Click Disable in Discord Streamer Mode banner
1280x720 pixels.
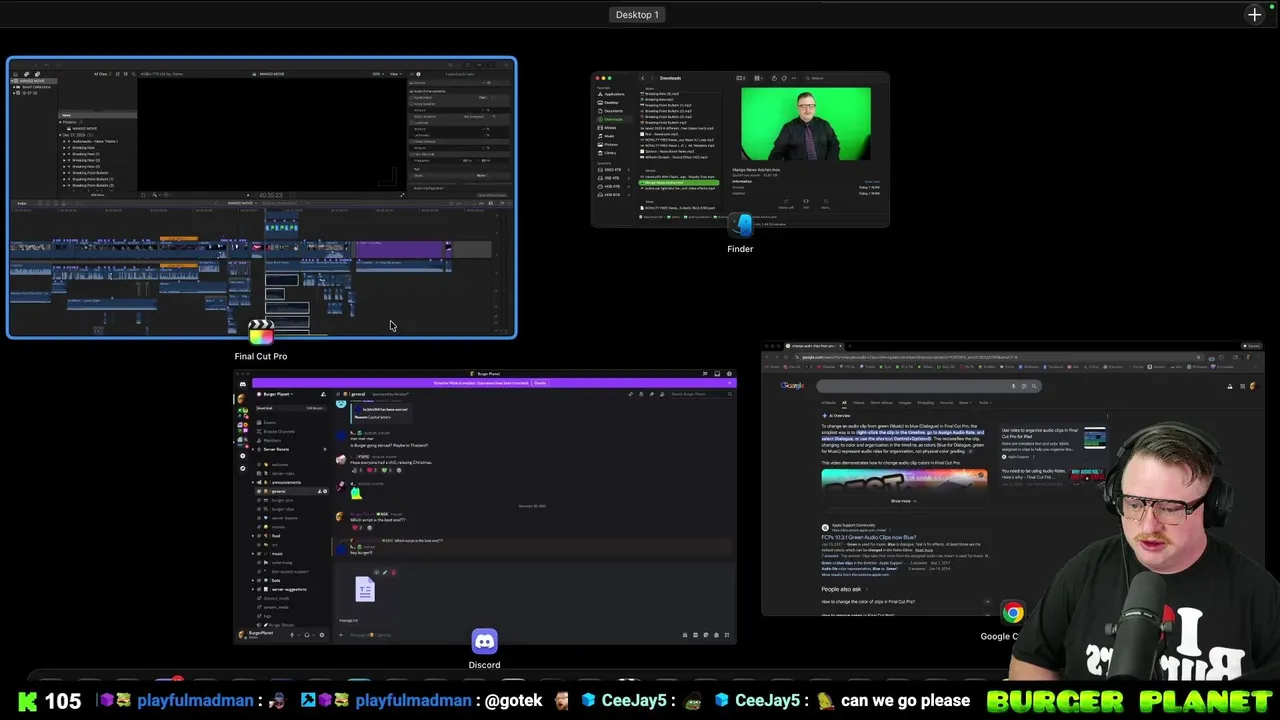tap(540, 383)
